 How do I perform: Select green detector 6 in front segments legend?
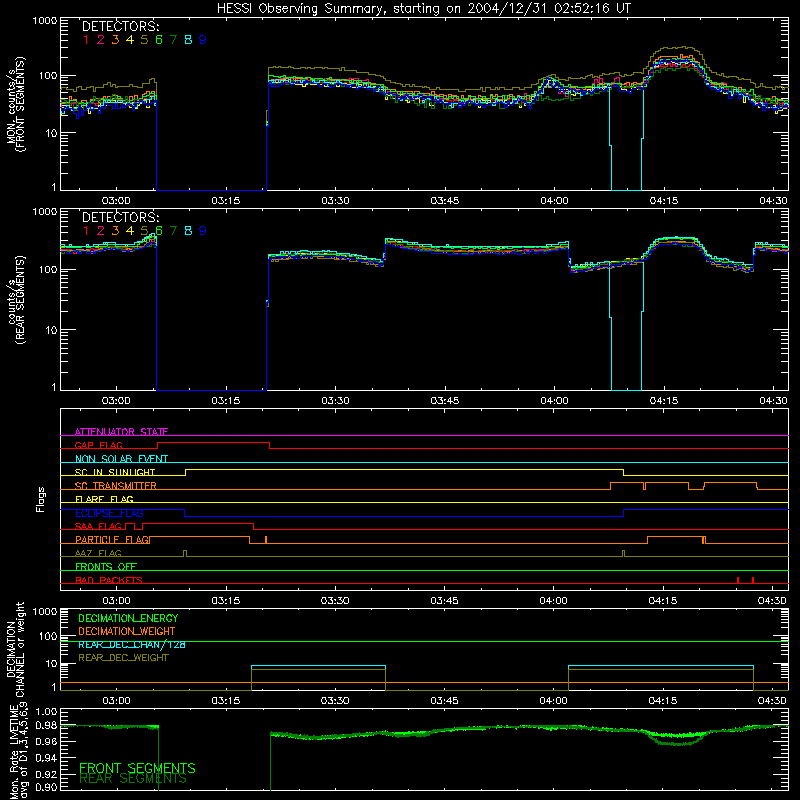tap(159, 40)
